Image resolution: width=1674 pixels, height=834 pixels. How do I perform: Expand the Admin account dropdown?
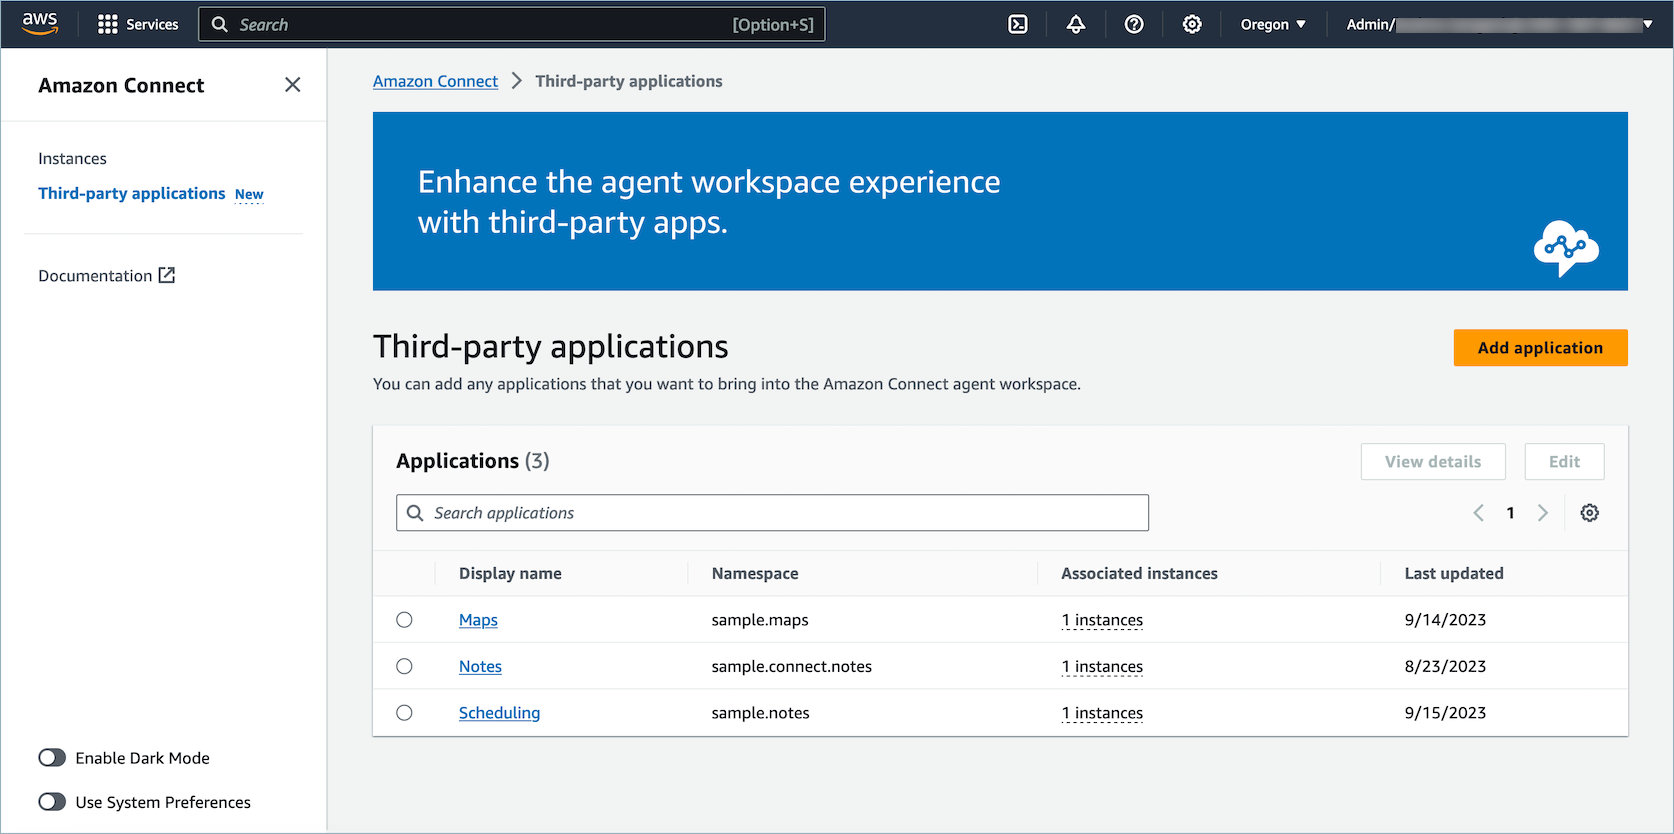click(x=1499, y=24)
